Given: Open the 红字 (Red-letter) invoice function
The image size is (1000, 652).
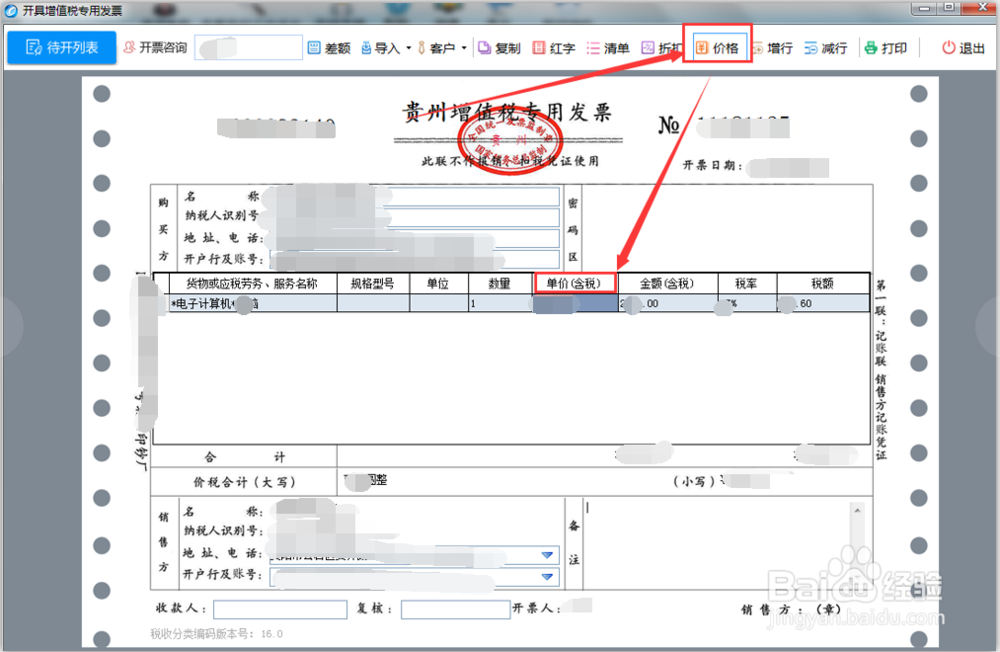Looking at the screenshot, I should coord(555,46).
